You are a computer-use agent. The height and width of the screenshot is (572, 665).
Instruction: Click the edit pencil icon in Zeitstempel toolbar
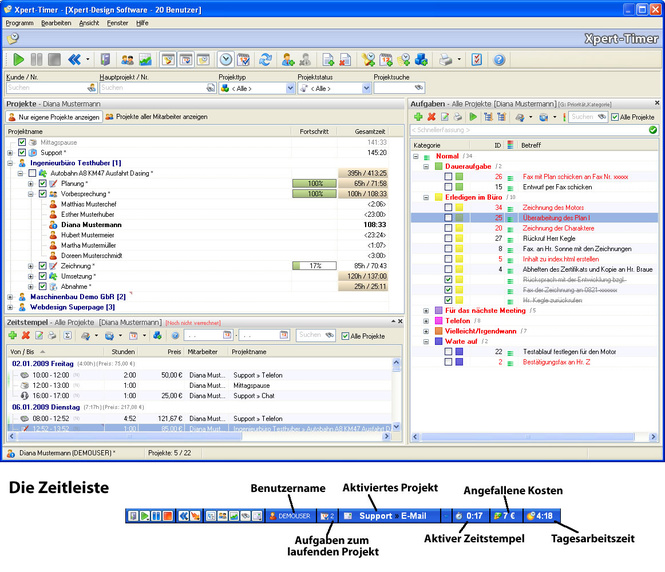[x=39, y=335]
